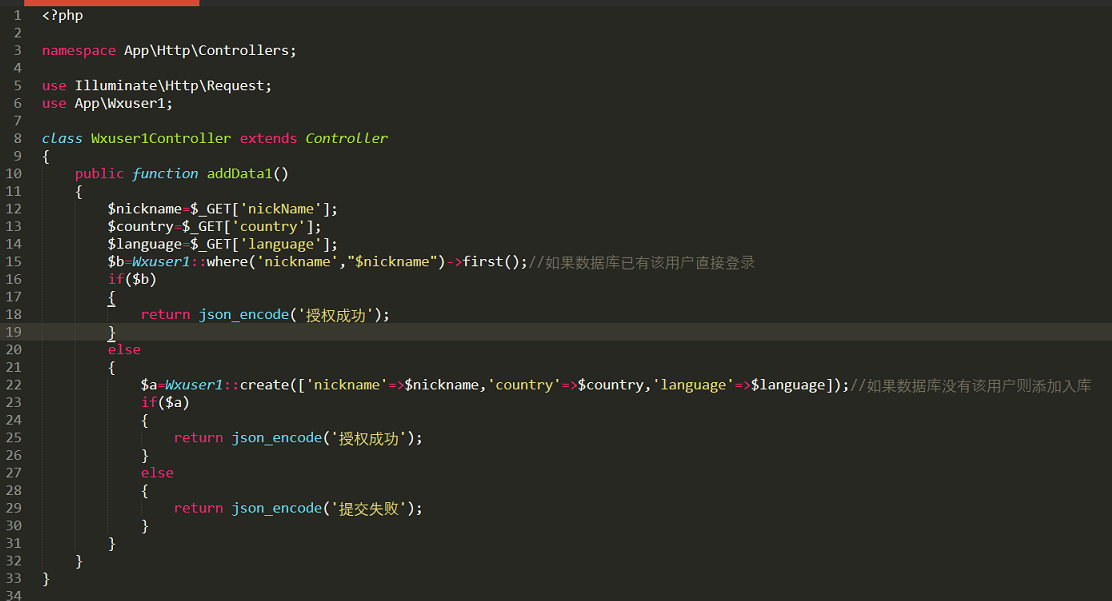This screenshot has height=601, width=1112.
Task: Click the 'else' keyword on line 27
Action: [x=157, y=473]
